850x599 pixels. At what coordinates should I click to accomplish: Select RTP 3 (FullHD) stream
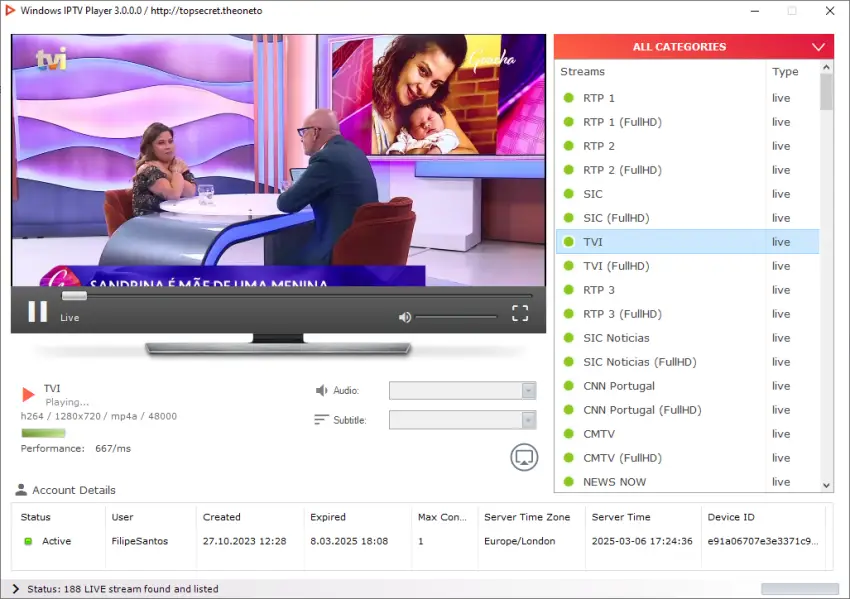click(687, 314)
